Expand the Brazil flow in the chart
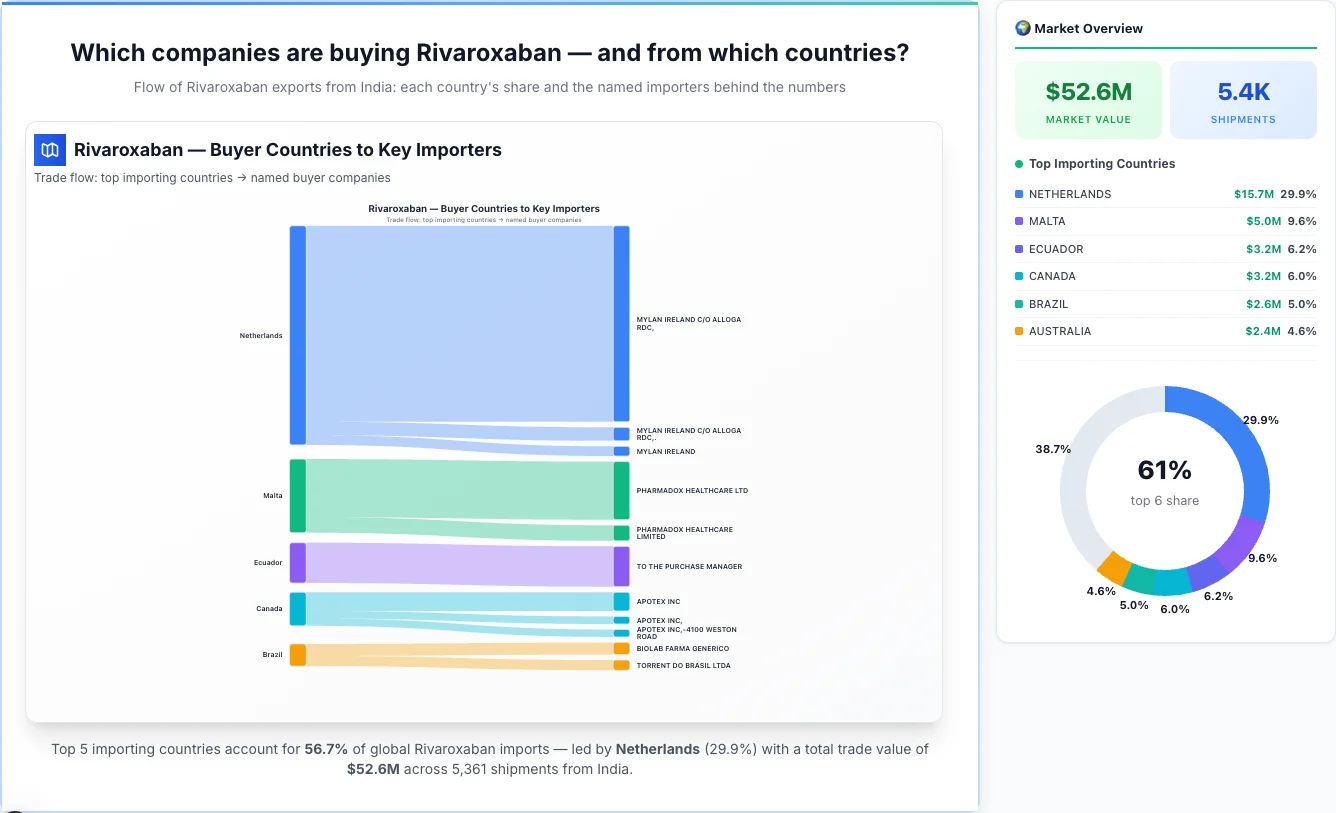 [x=295, y=655]
